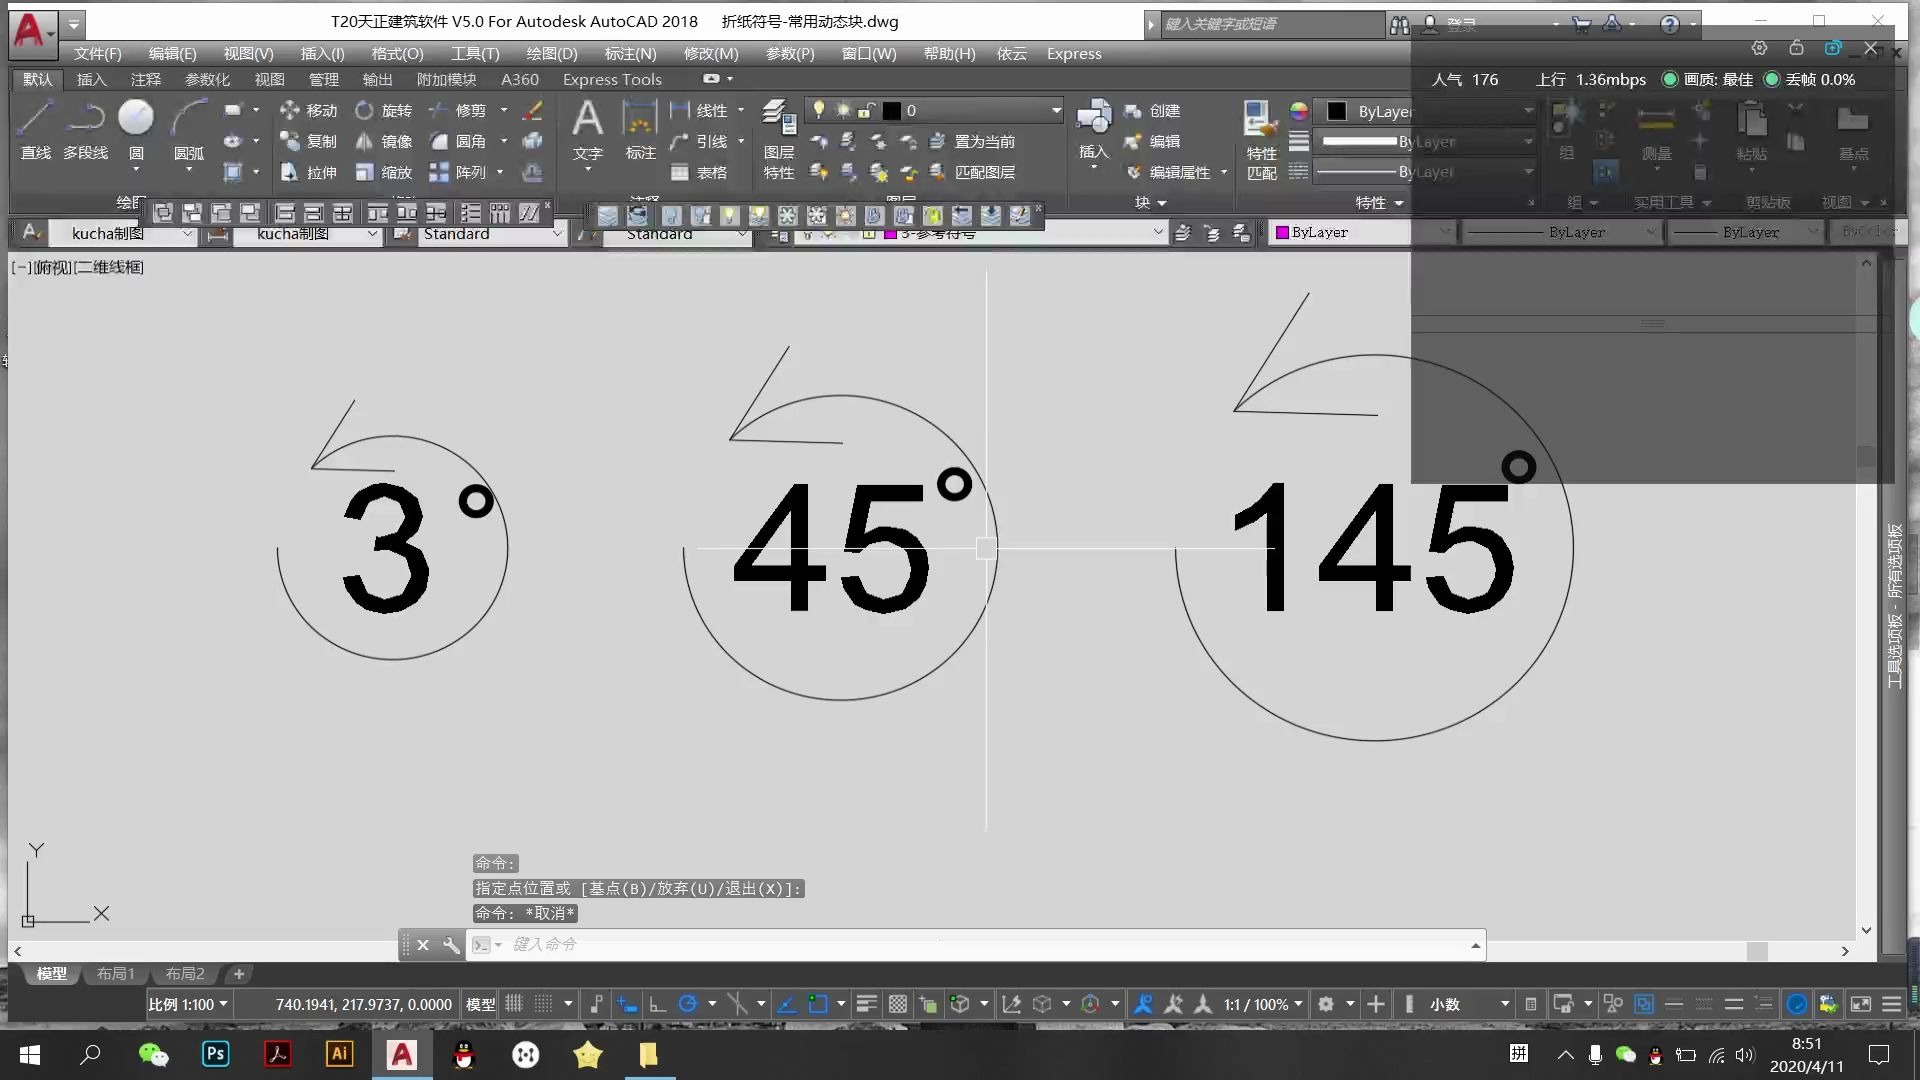
Task: Click the Text (文字) annotation tool
Action: point(587,119)
